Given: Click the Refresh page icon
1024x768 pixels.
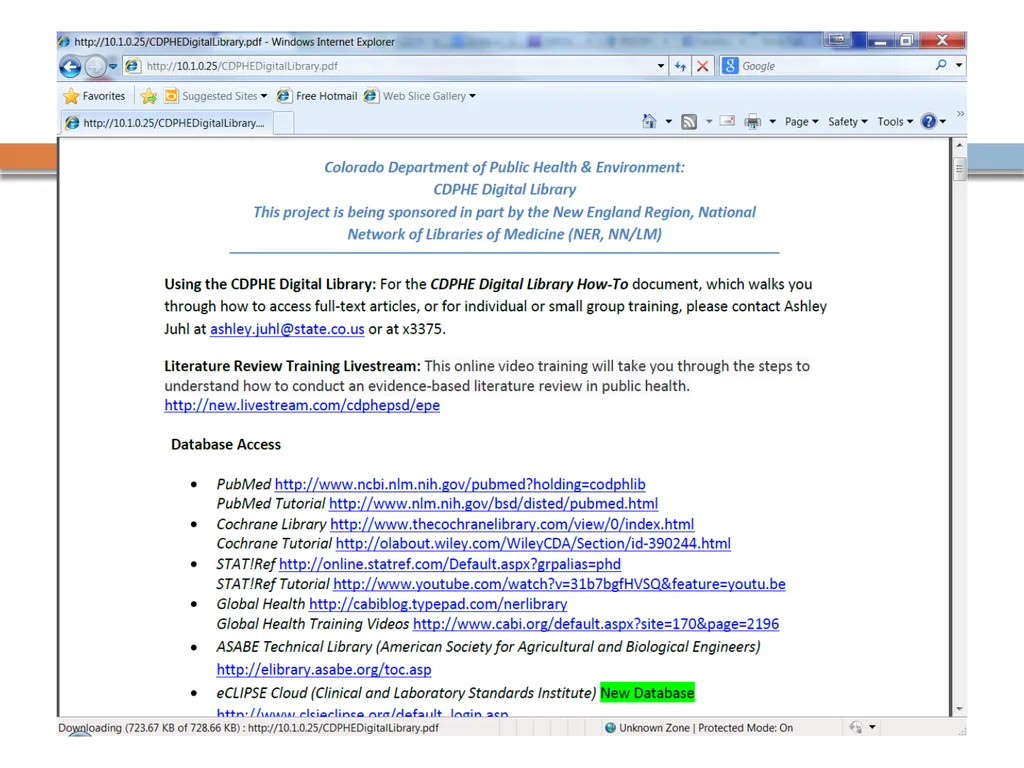Looking at the screenshot, I should [680, 66].
